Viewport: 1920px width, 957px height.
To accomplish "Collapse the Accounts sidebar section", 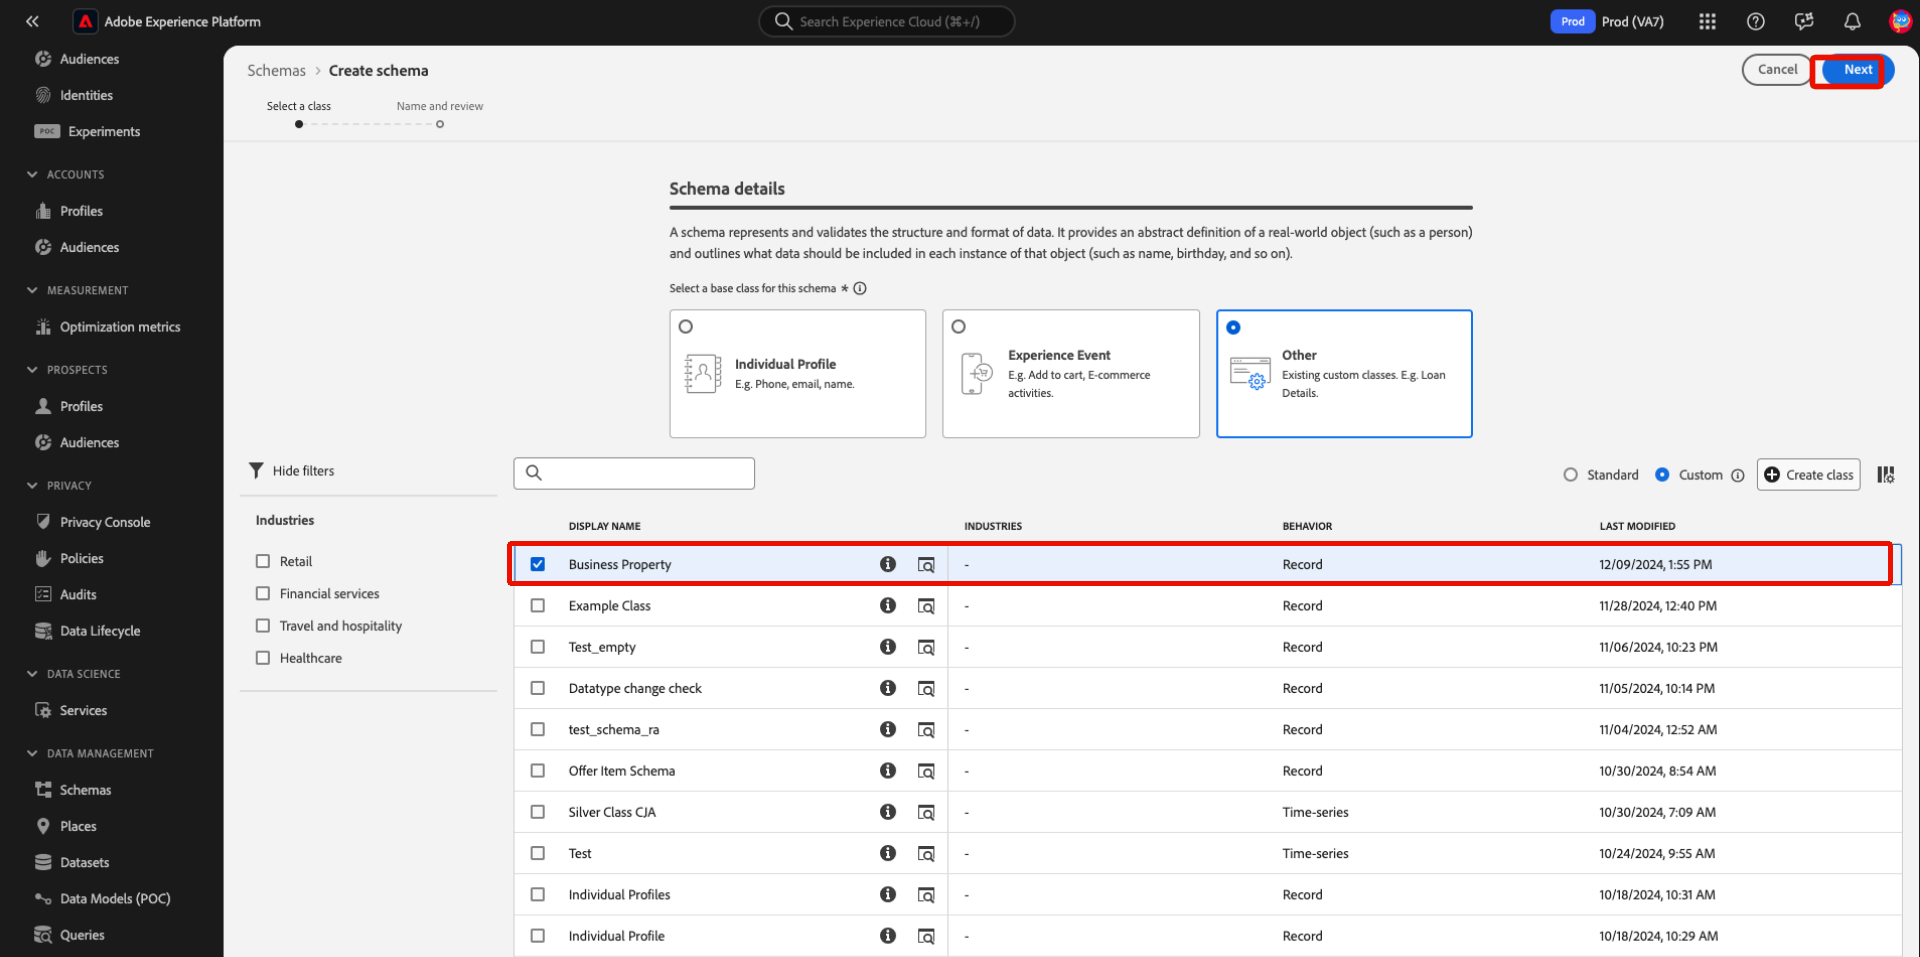I will coord(33,174).
